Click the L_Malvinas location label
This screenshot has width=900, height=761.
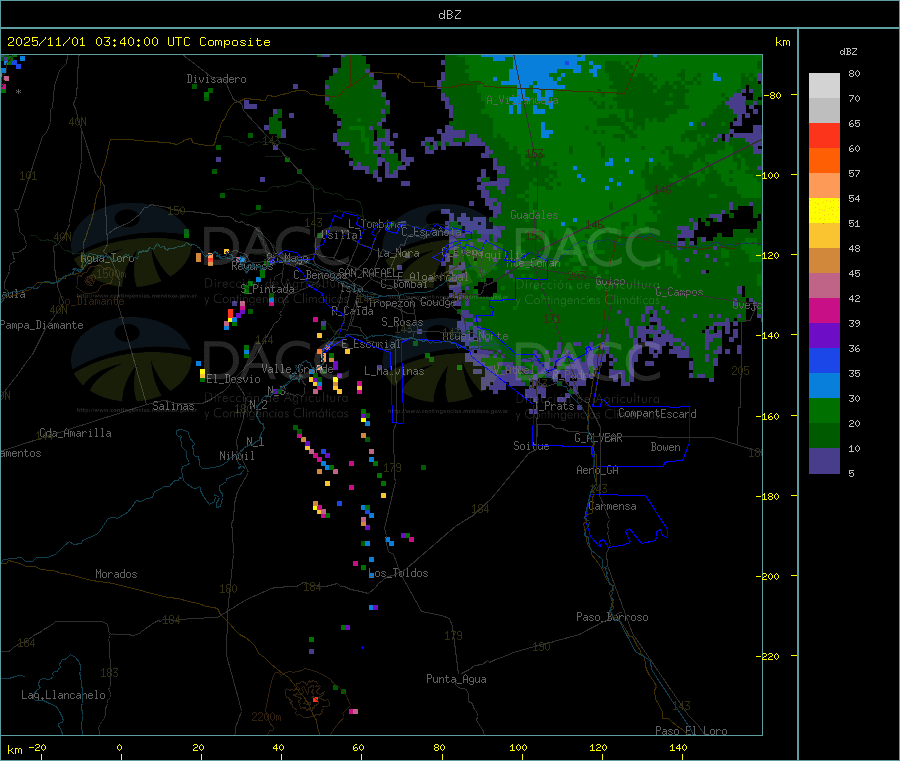pyautogui.click(x=394, y=371)
